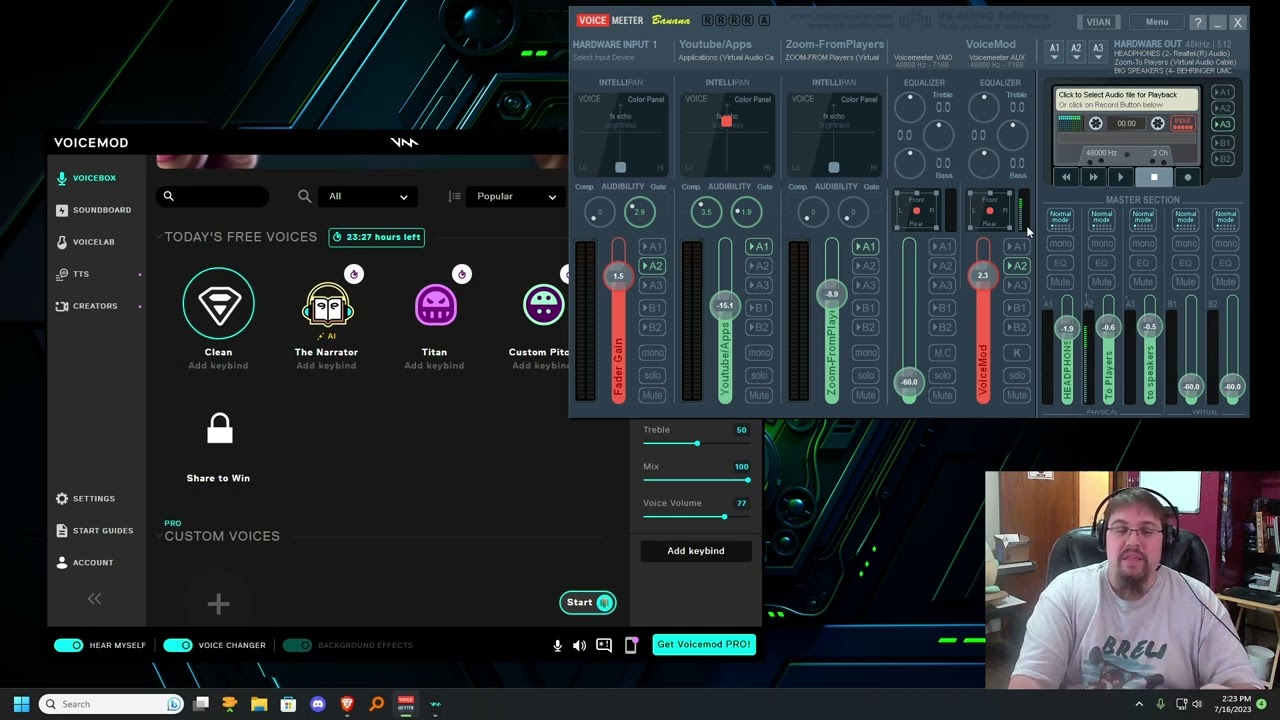
Task: Open Windows Start menu
Action: [21, 704]
